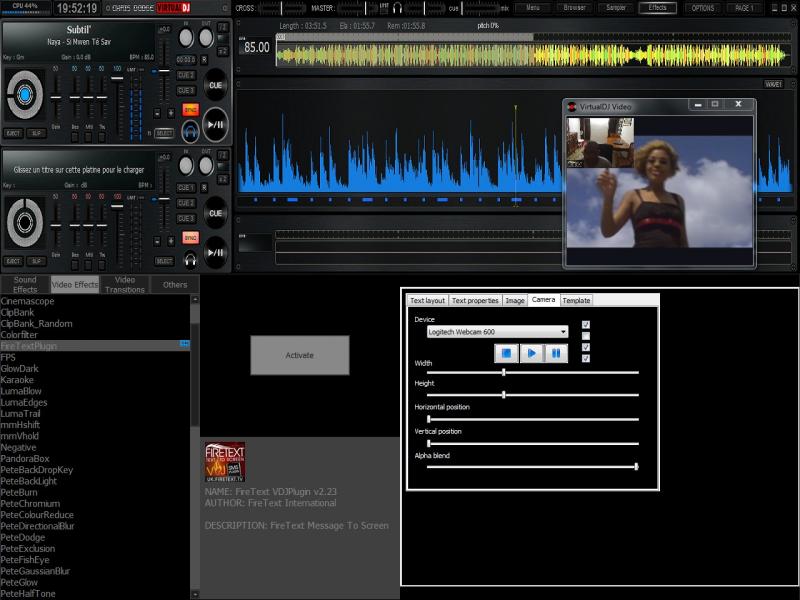Toggle the Bass kill button on bottom deck
The image size is (800, 600).
click(x=75, y=265)
